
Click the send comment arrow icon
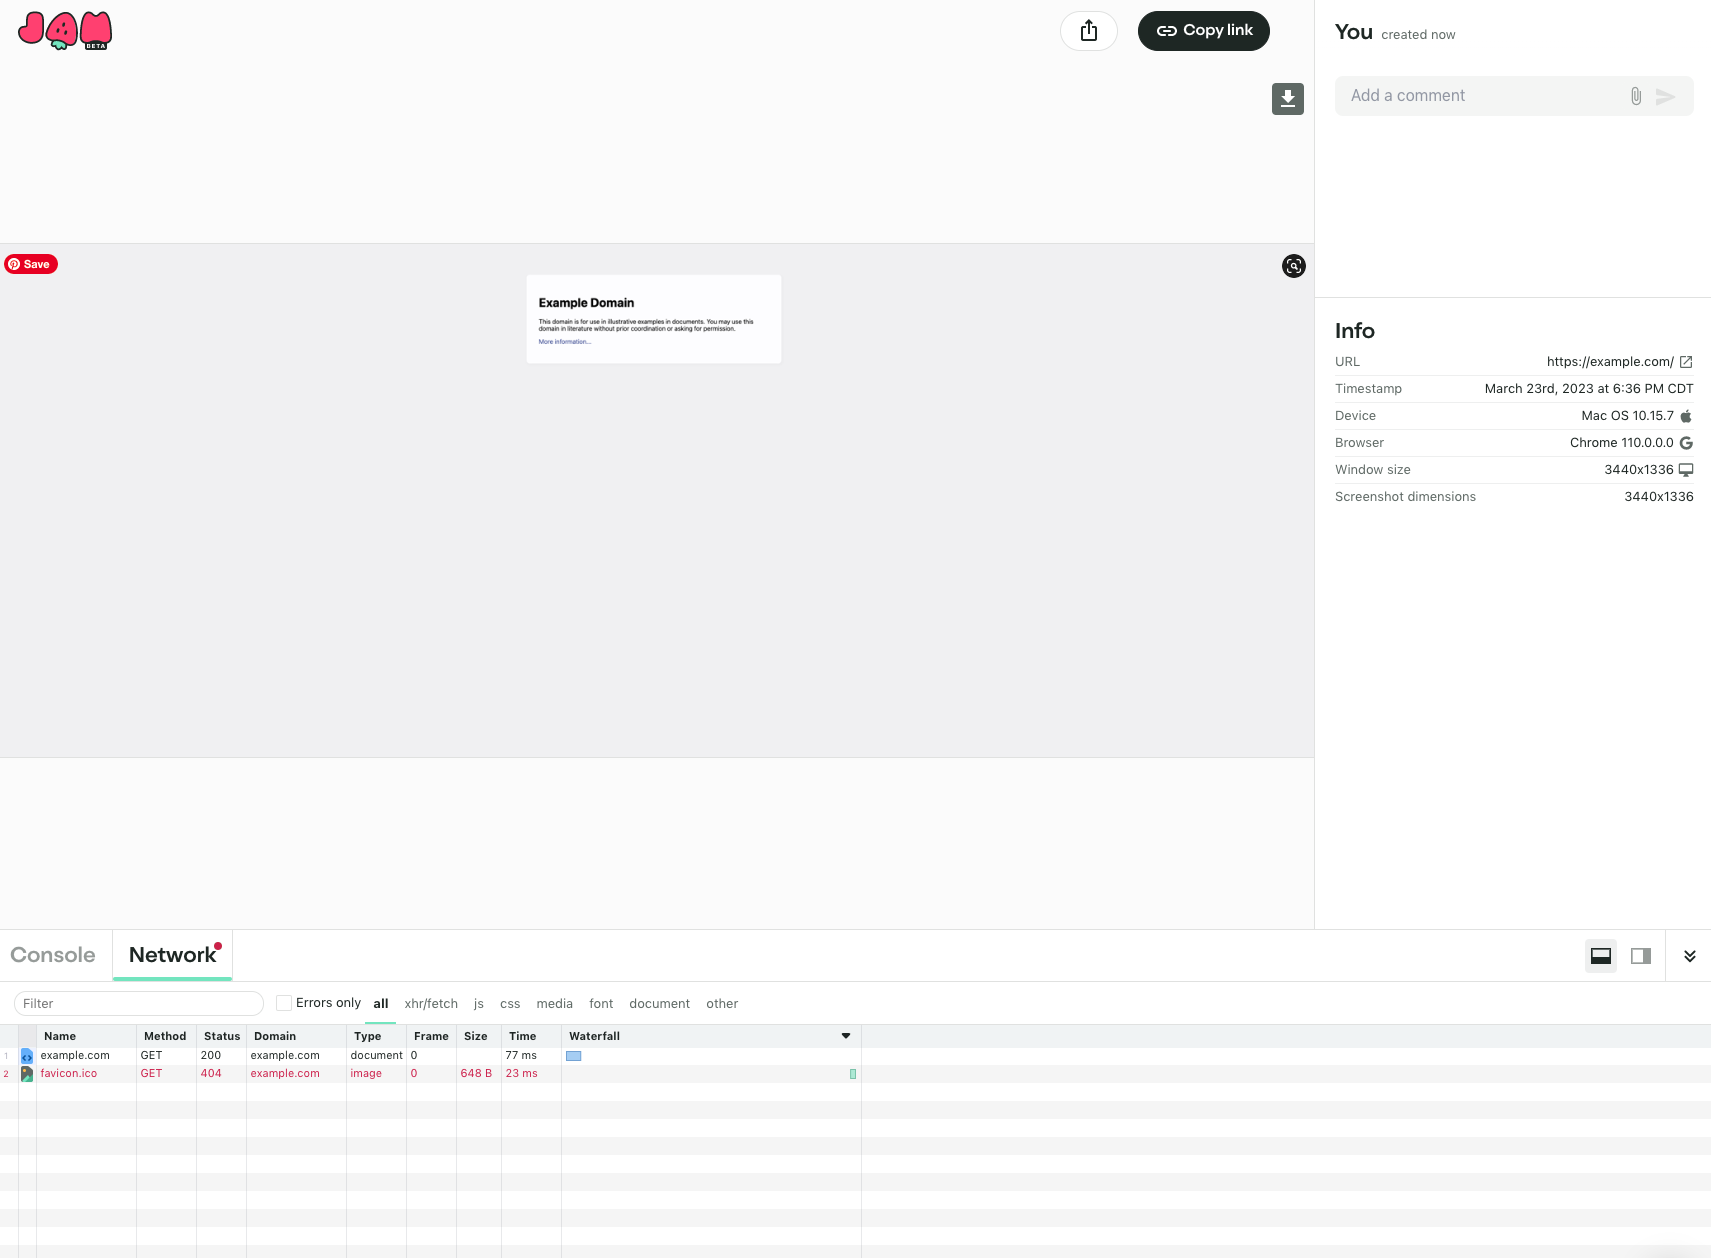1665,96
